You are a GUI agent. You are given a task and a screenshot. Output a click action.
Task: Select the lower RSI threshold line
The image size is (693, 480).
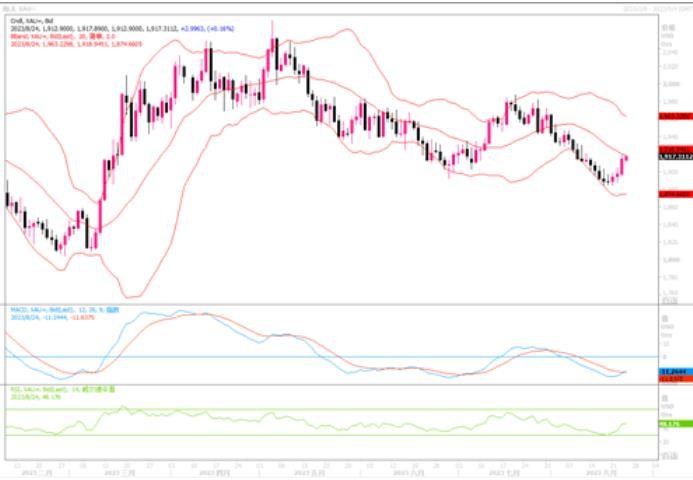pos(300,435)
